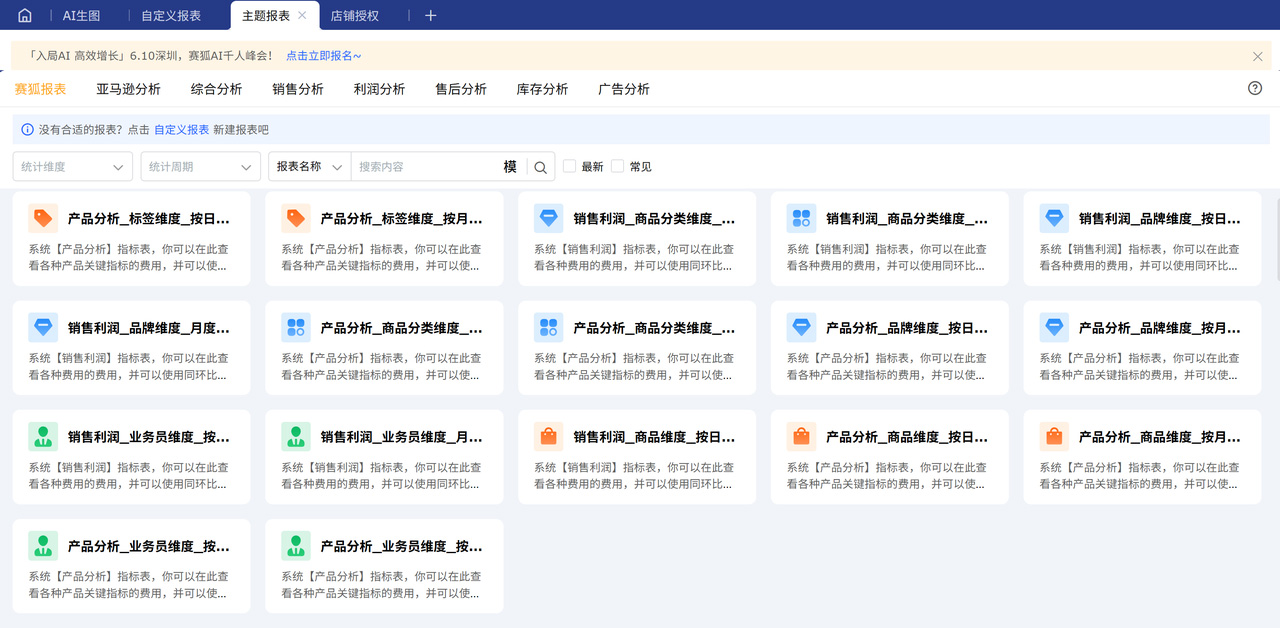Select the 主题报表 tab
Image resolution: width=1280 pixels, height=628 pixels.
[x=266, y=15]
